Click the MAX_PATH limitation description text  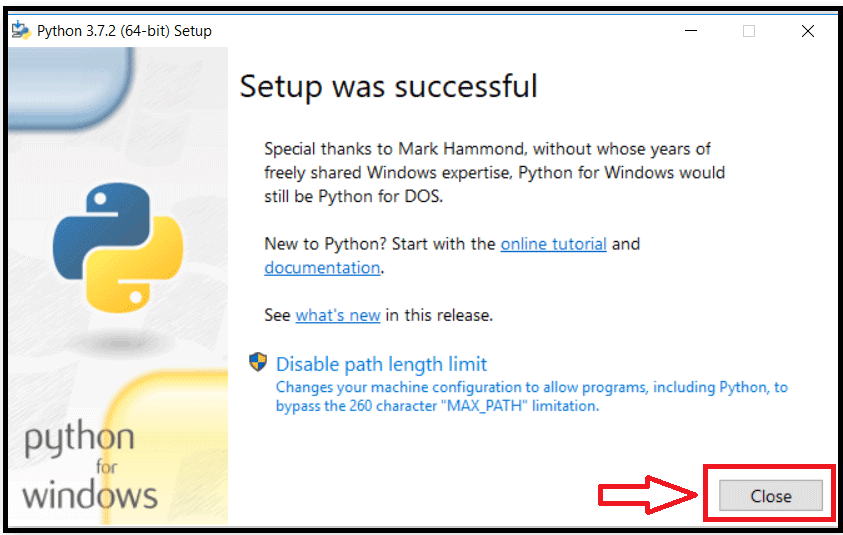click(x=531, y=396)
